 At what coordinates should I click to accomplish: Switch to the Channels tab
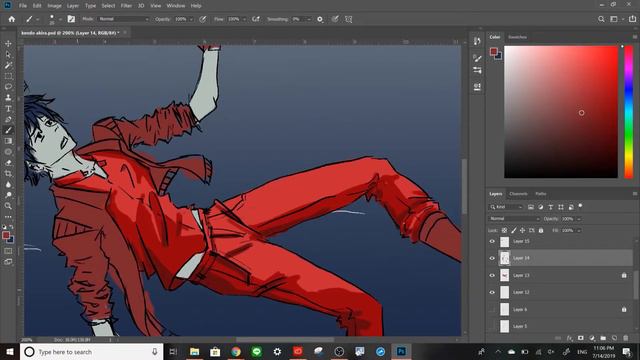coord(518,194)
